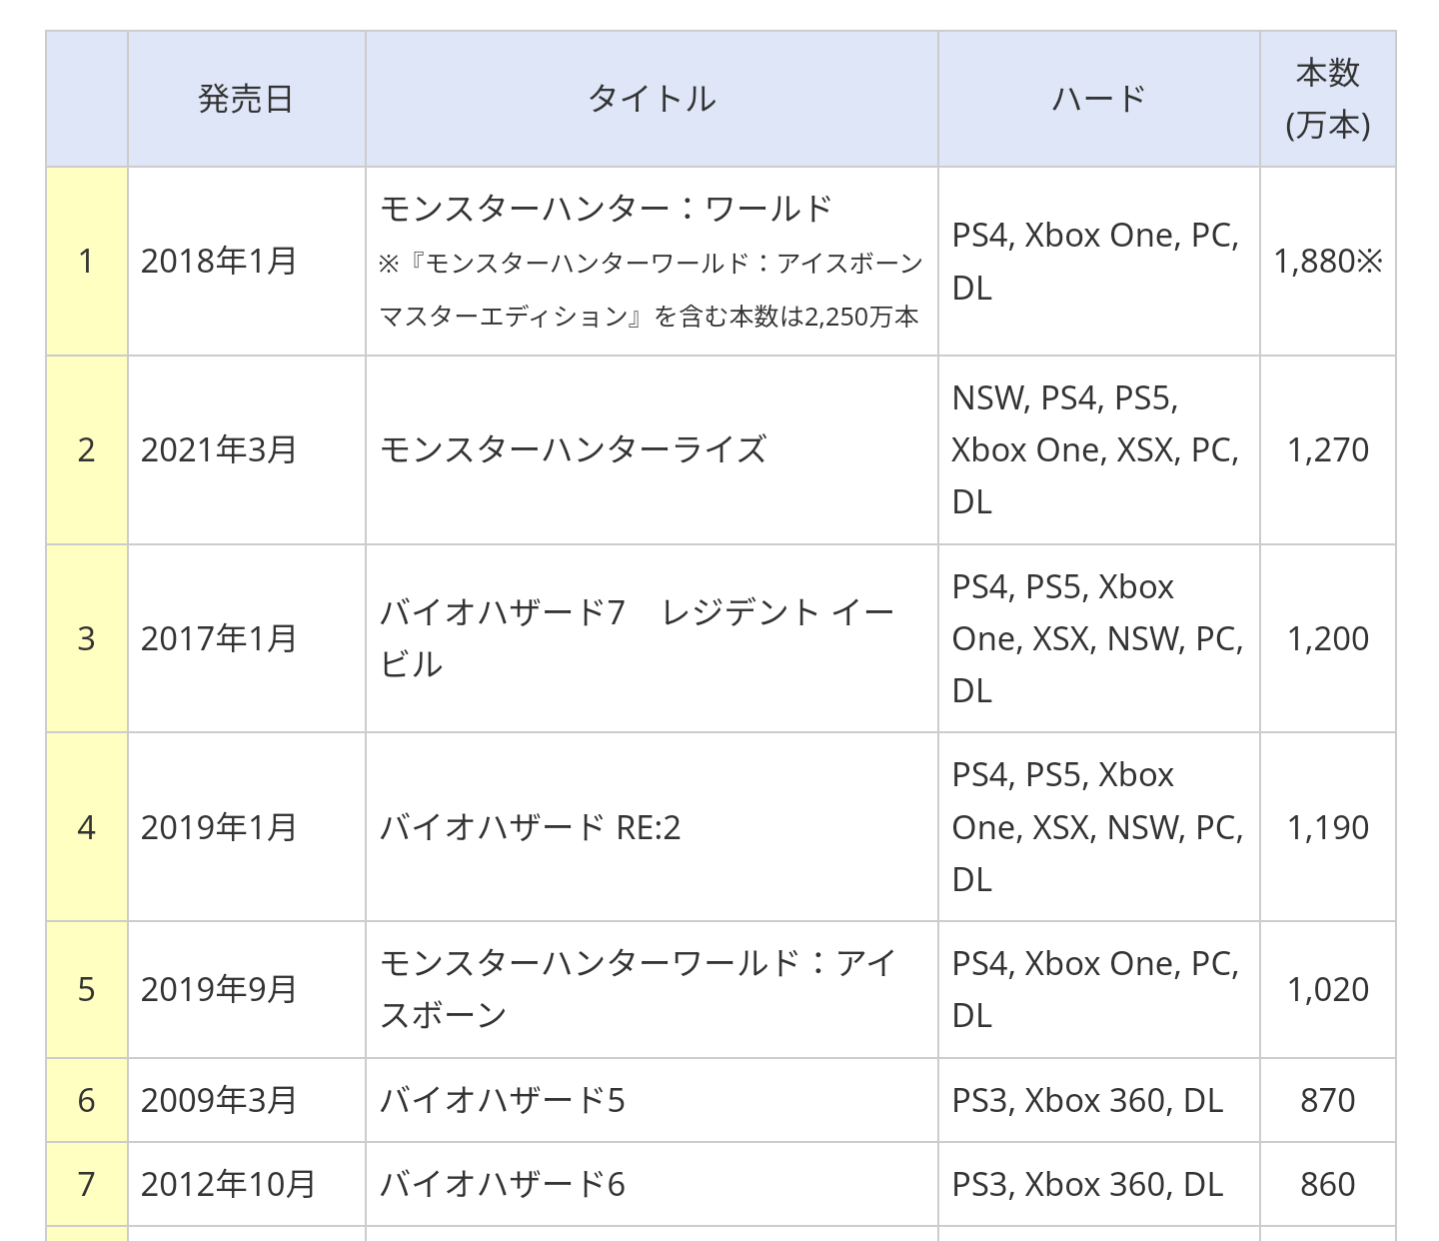Select the モンスターハンター：ワールド title
This screenshot has height=1241, width=1439.
tap(606, 209)
